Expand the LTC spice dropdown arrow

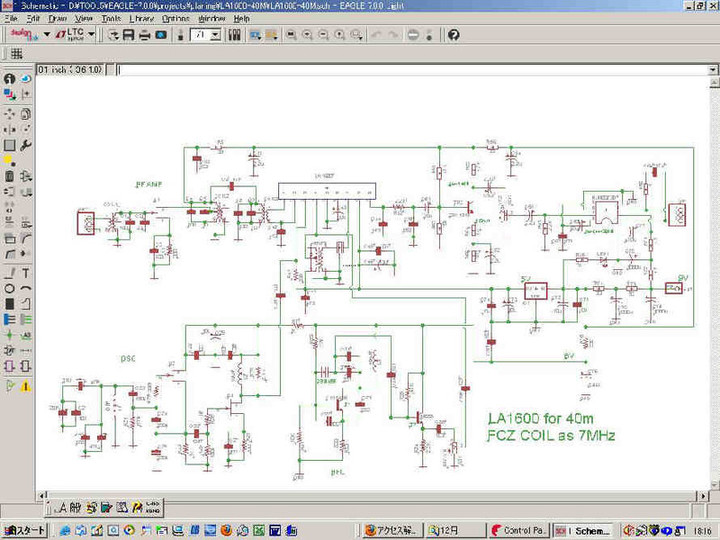click(x=92, y=35)
